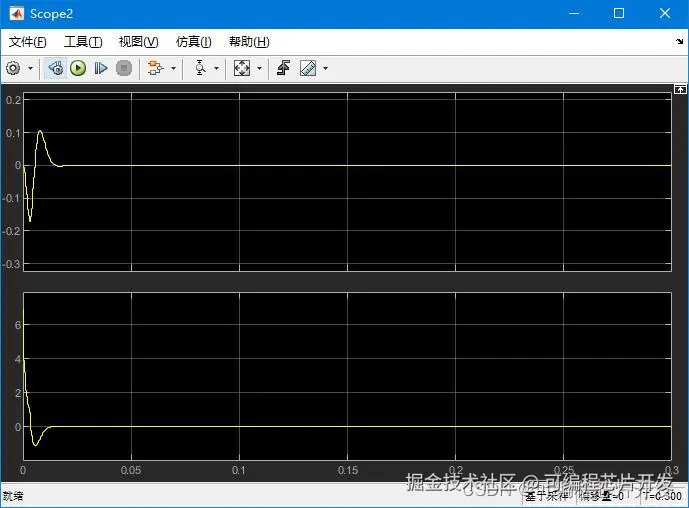Click the T=0.300 status entry
This screenshot has height=508, width=689.
coord(664,496)
